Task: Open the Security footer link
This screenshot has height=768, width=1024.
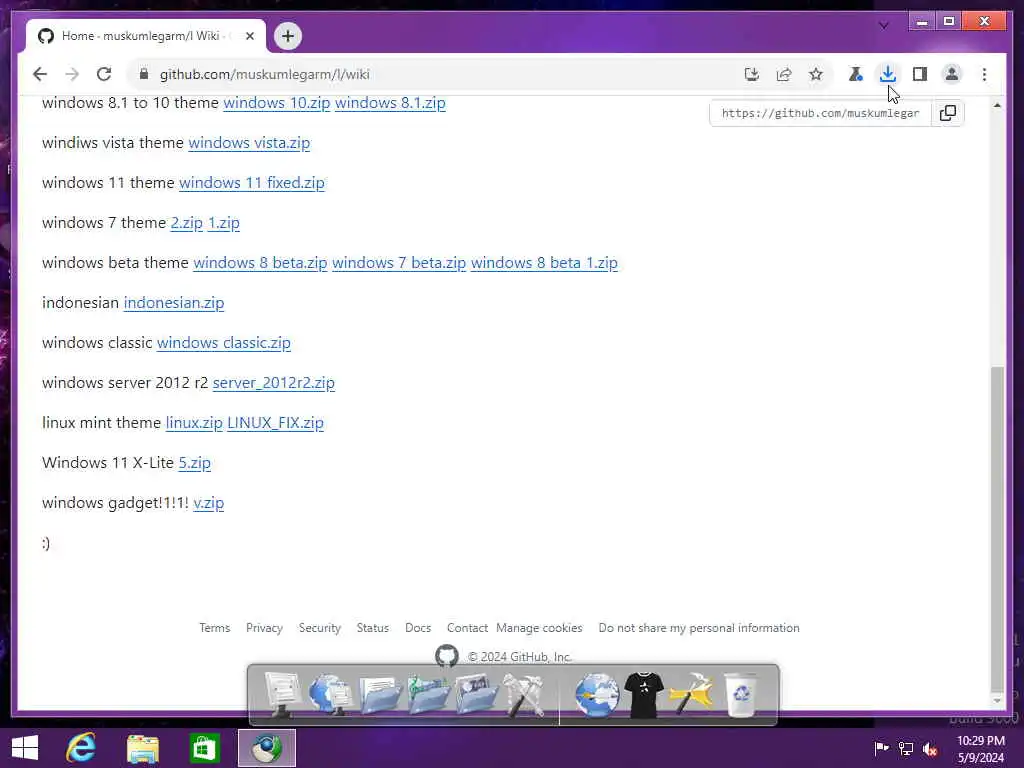Action: 319,628
